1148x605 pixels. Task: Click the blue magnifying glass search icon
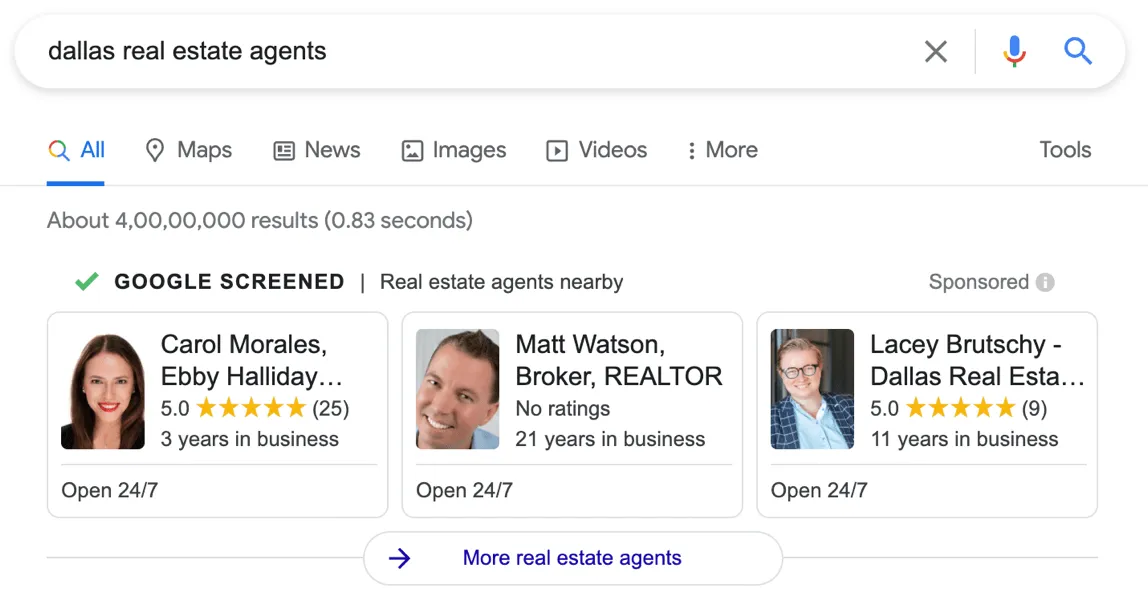(1077, 51)
